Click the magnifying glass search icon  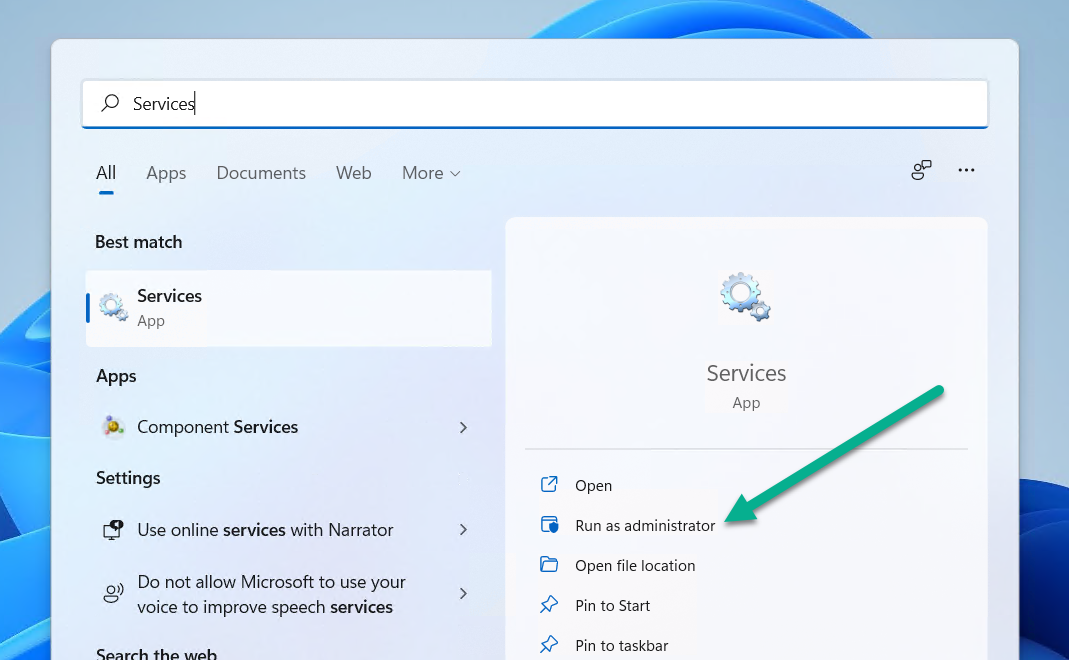111,103
